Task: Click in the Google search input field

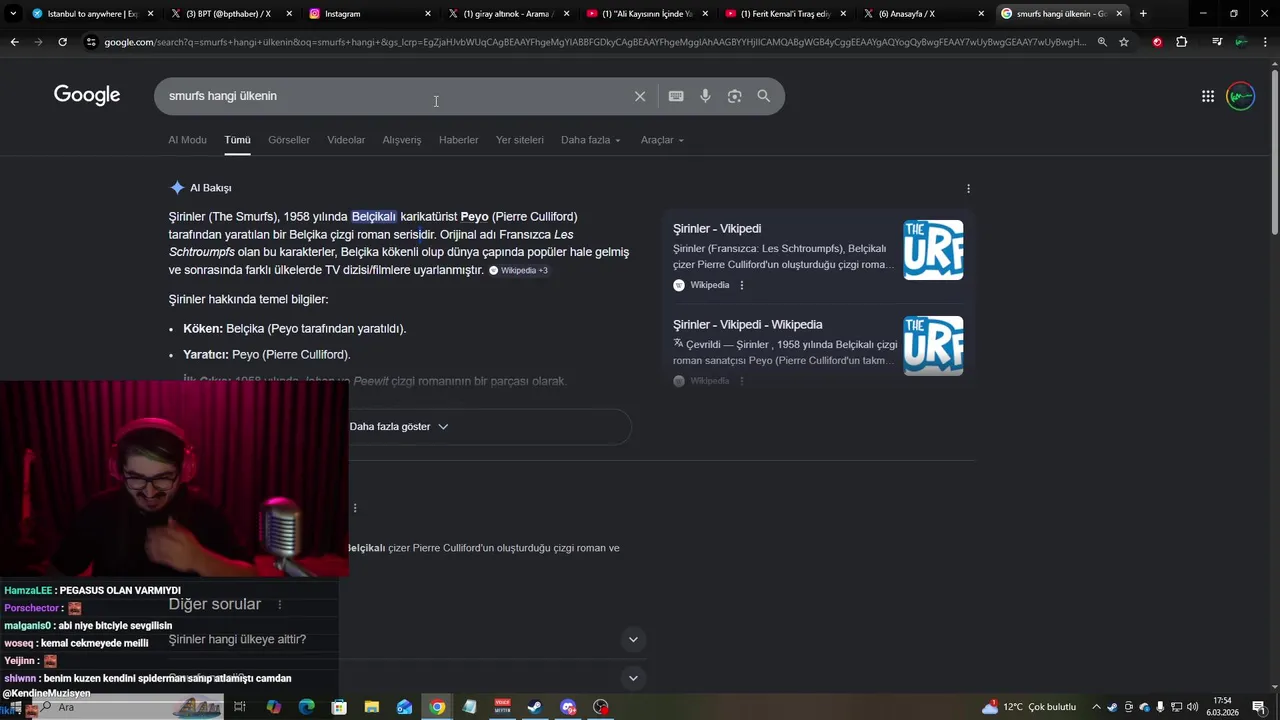Action: pyautogui.click(x=395, y=96)
